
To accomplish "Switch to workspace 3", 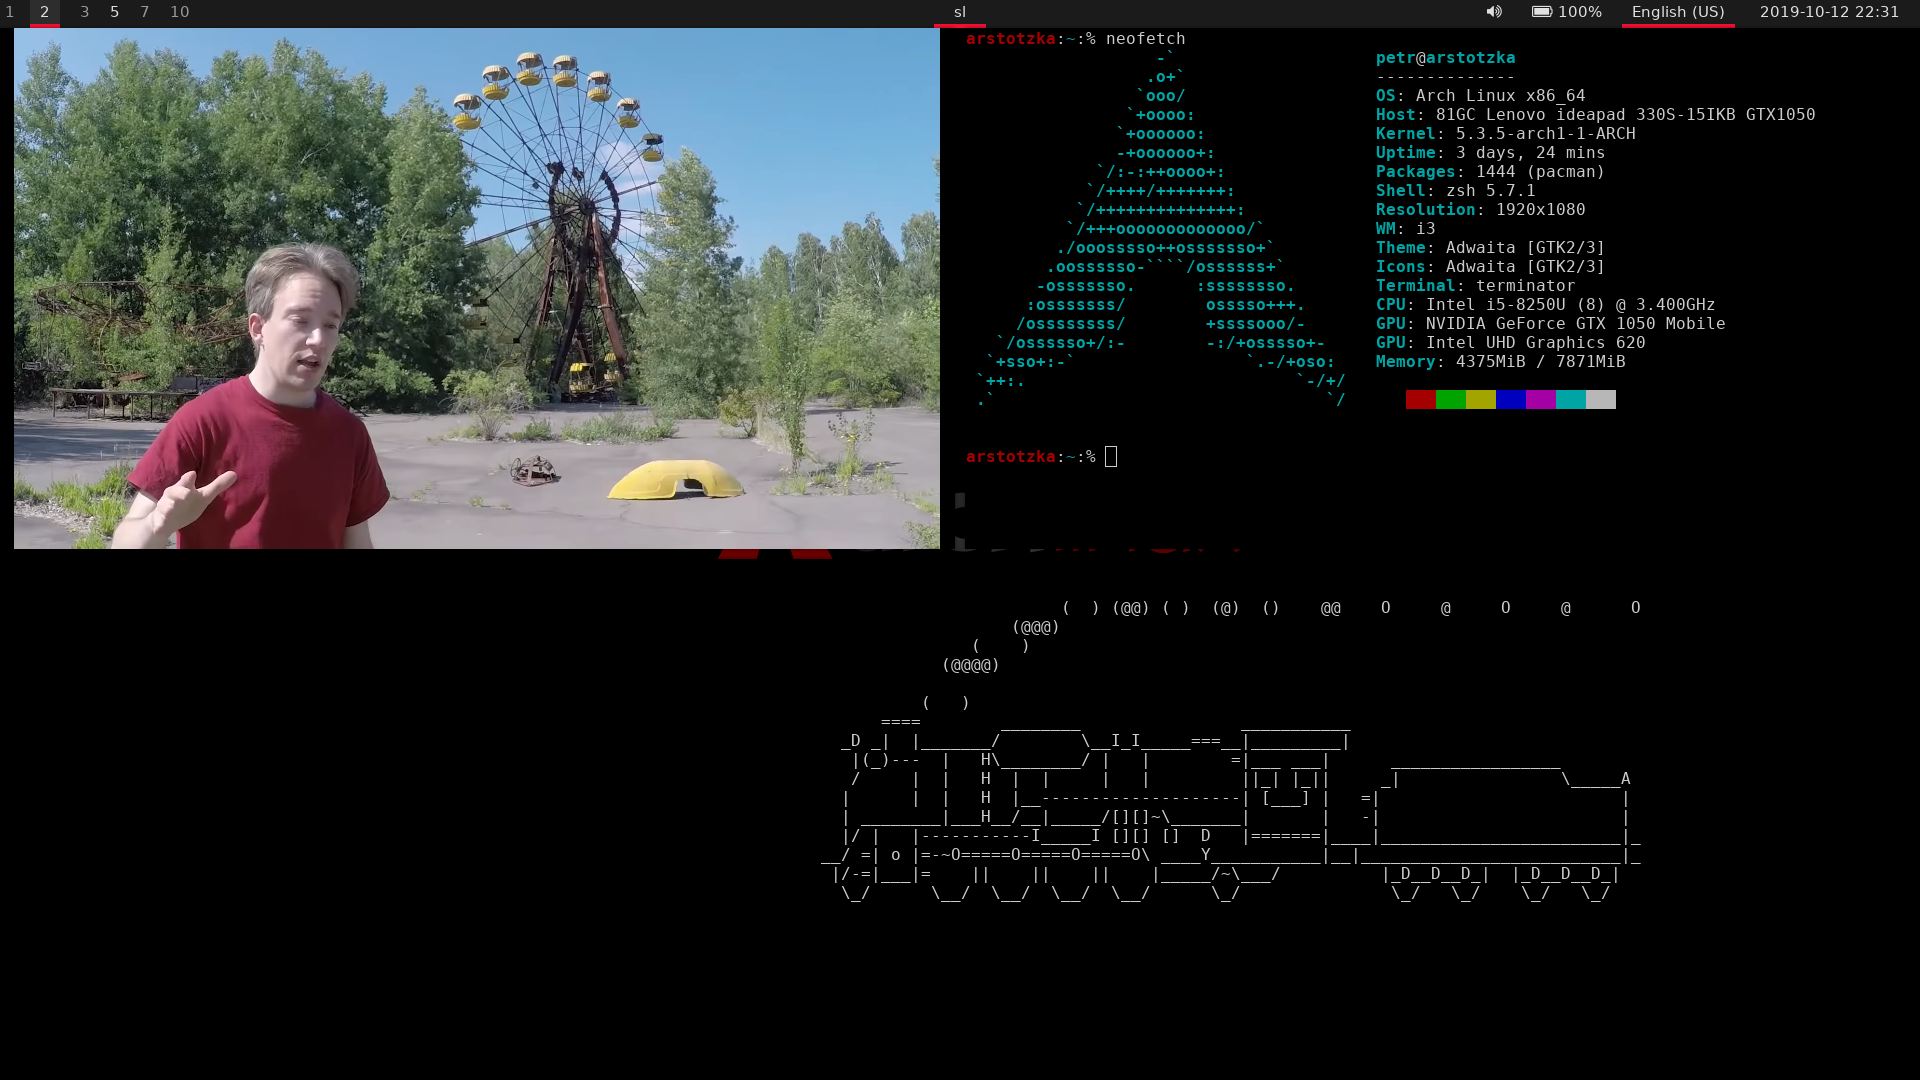I will tap(84, 12).
